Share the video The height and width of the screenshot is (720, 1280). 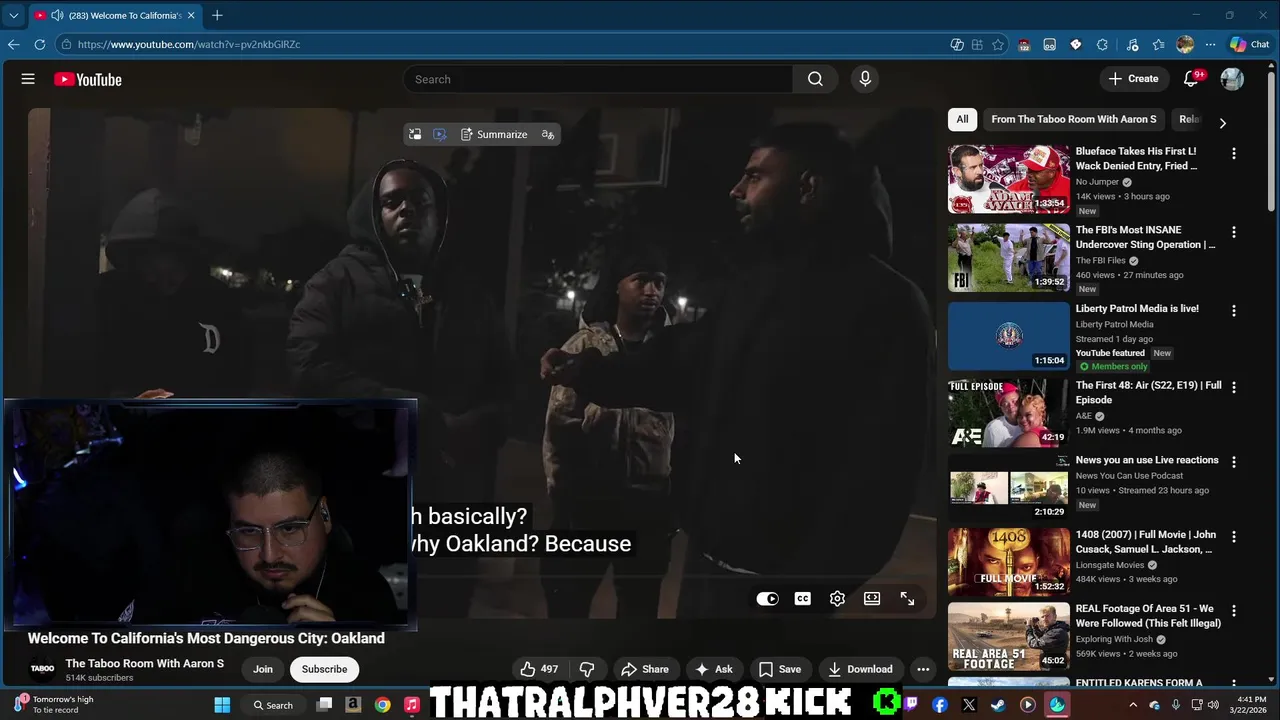click(x=645, y=669)
